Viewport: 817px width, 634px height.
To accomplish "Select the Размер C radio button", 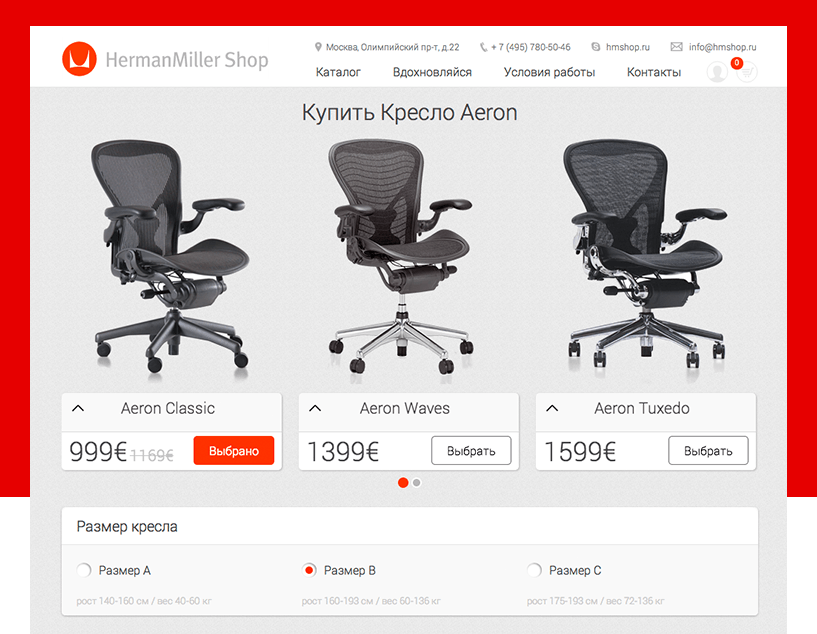I will click(x=534, y=570).
